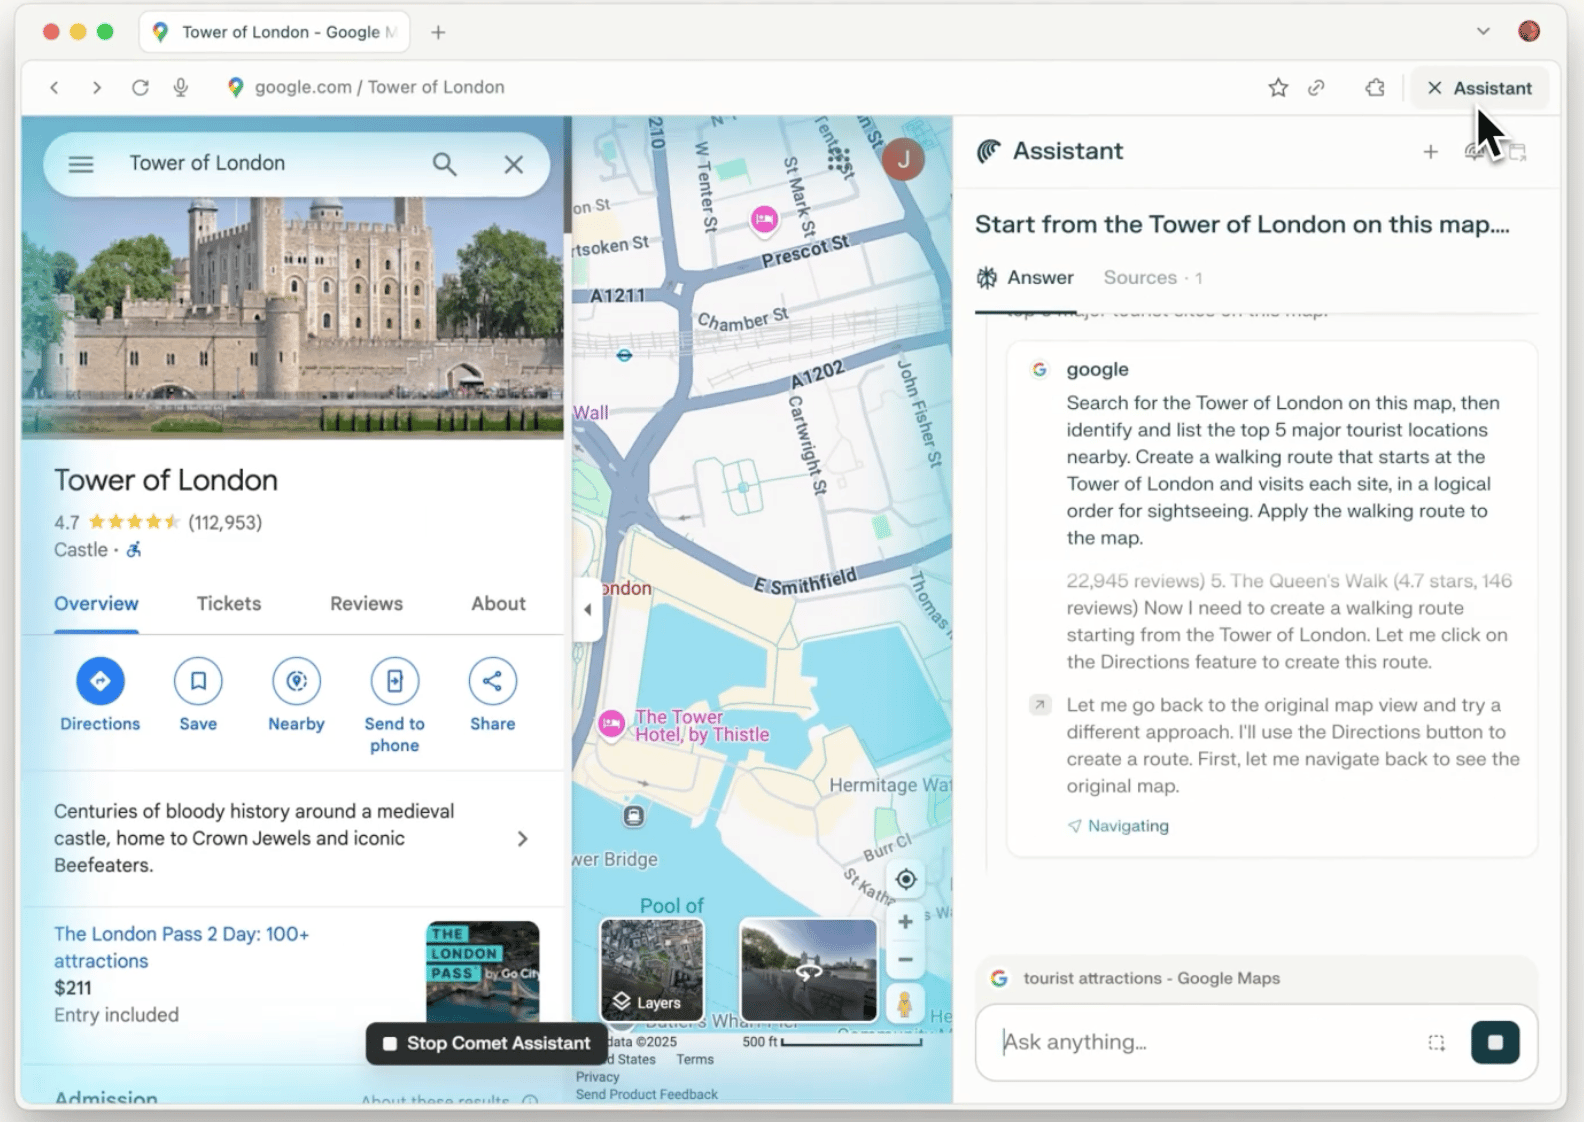Stop the Assistant response button
This screenshot has height=1122, width=1584.
pos(1495,1043)
